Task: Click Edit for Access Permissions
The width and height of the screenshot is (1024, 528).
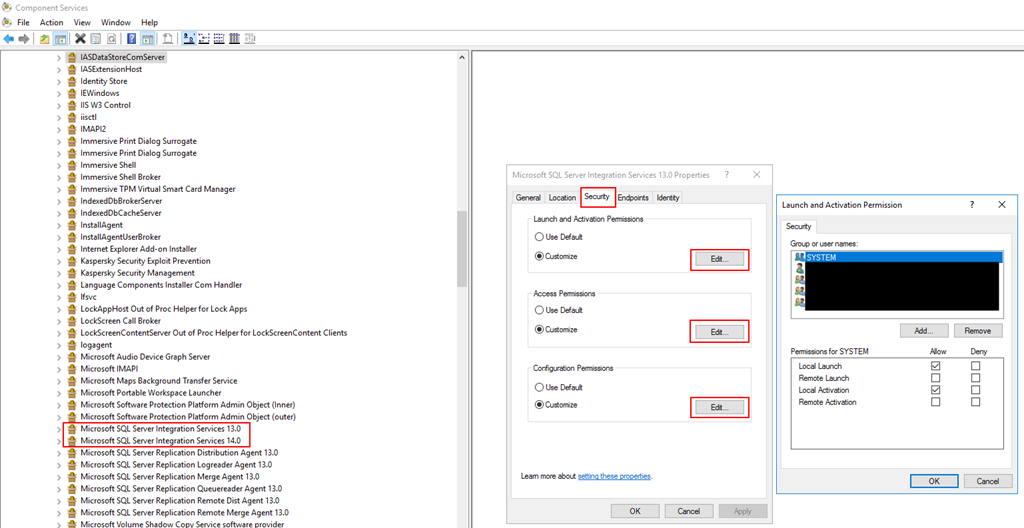Action: point(719,332)
